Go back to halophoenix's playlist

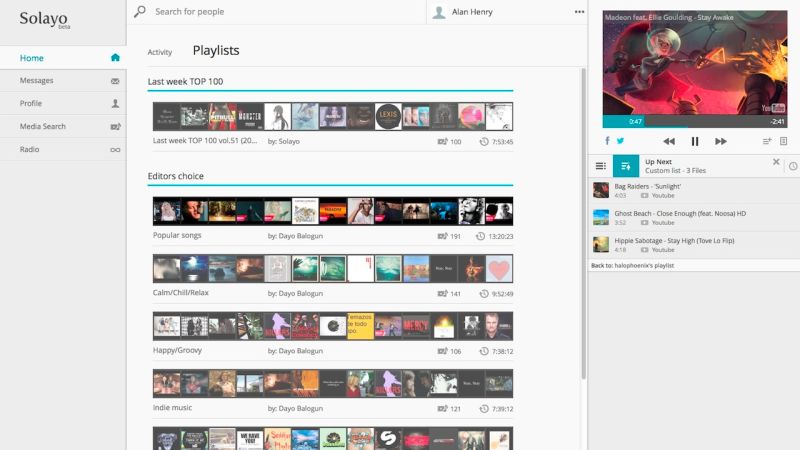633,265
